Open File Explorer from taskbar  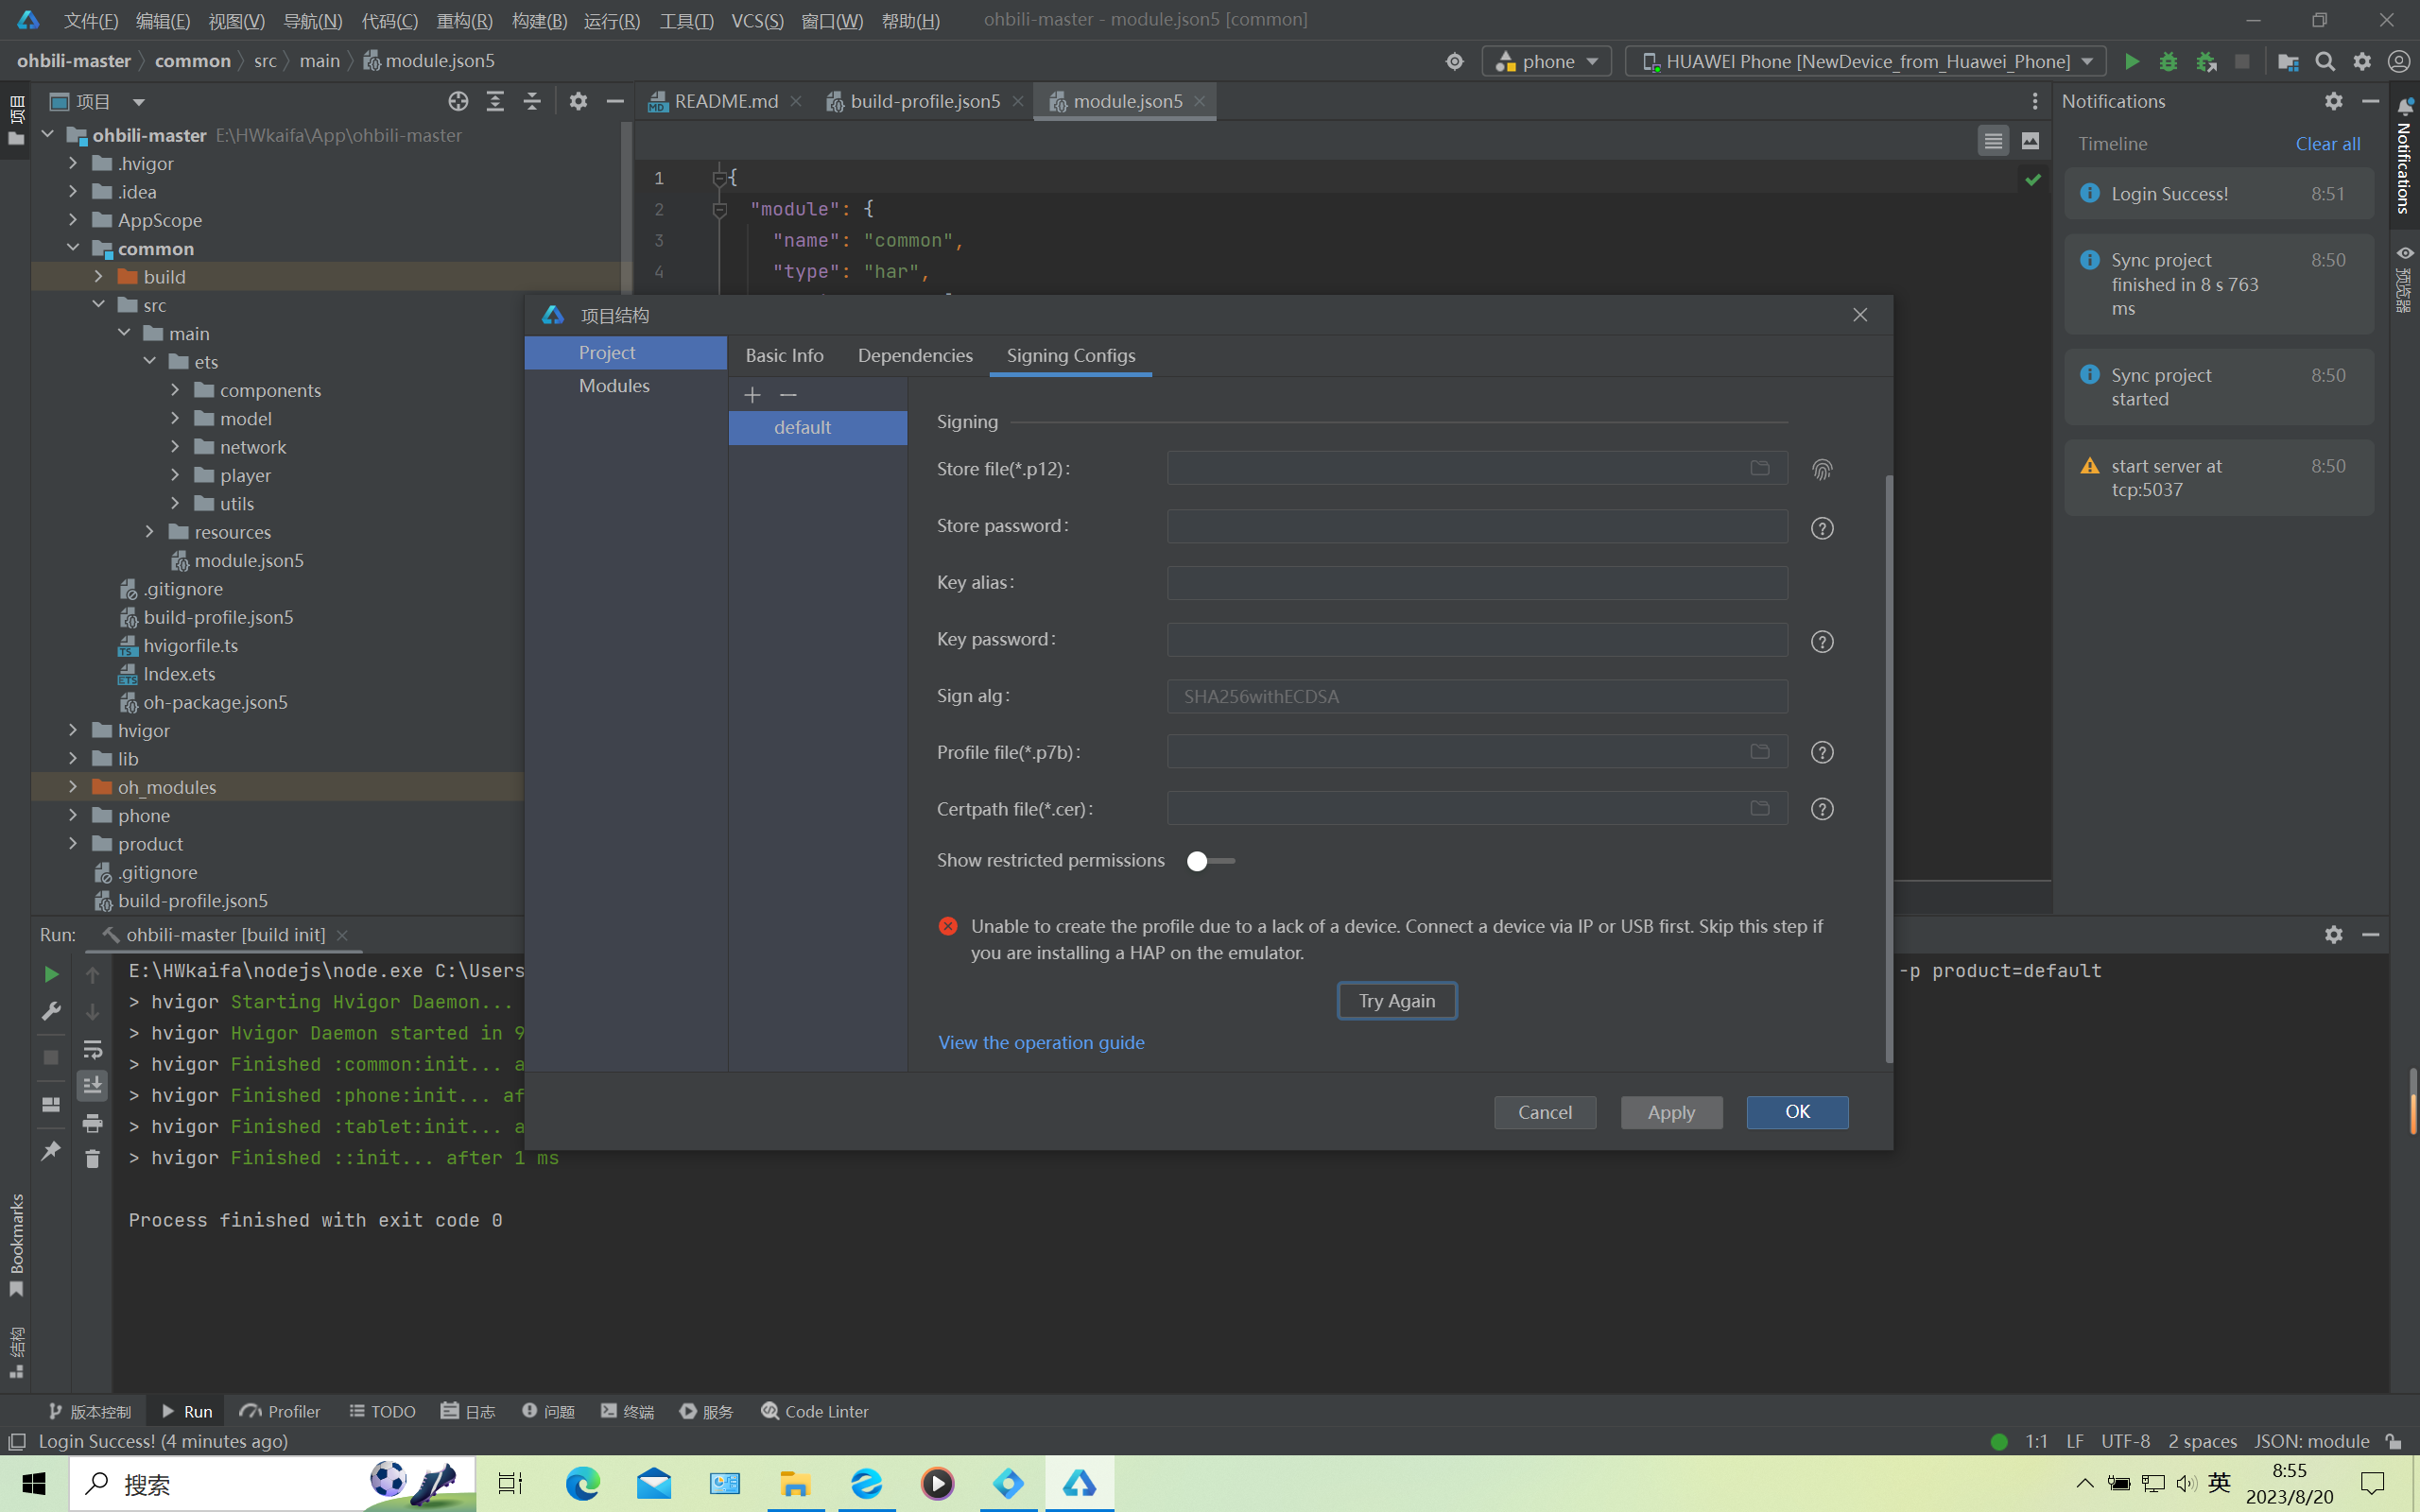coord(794,1483)
